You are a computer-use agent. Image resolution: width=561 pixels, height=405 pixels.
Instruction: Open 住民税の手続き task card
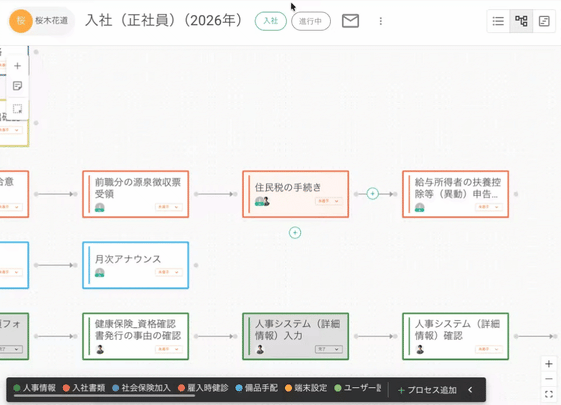pos(296,194)
